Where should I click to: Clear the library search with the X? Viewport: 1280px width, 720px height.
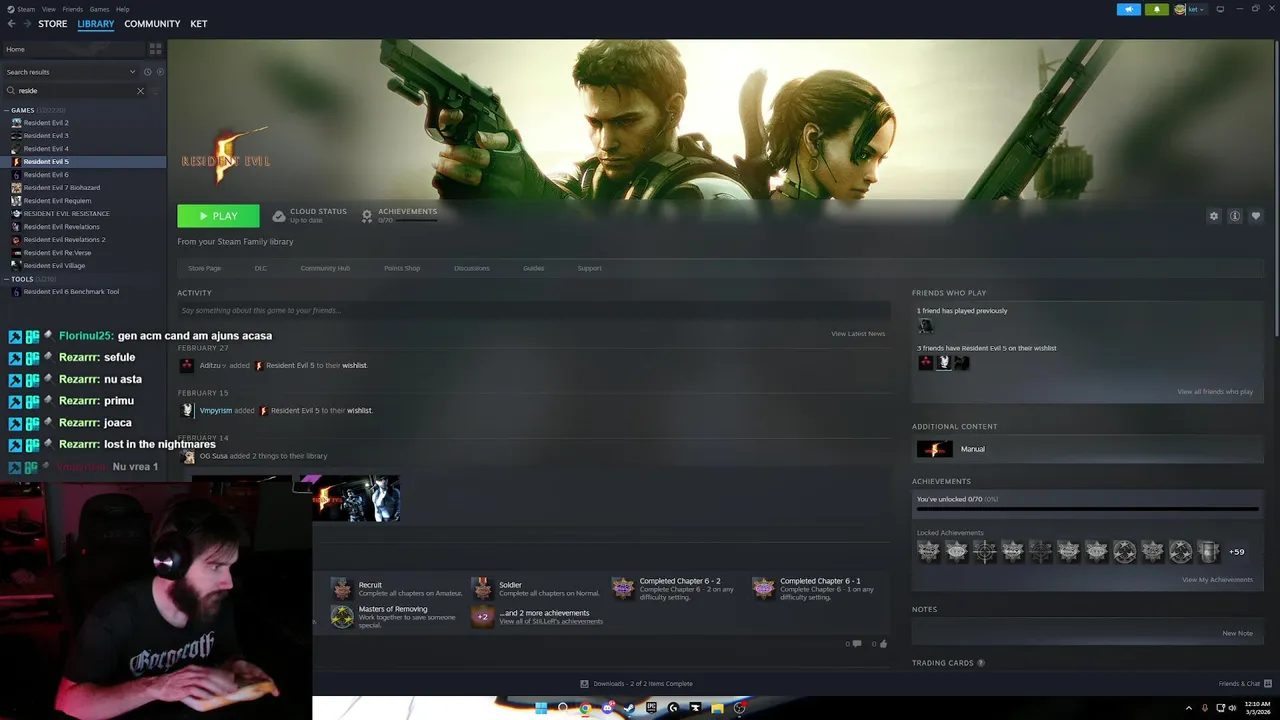coord(140,91)
